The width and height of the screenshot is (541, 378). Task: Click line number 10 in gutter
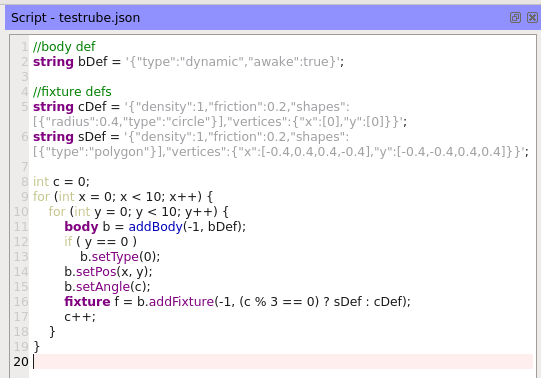tap(21, 212)
